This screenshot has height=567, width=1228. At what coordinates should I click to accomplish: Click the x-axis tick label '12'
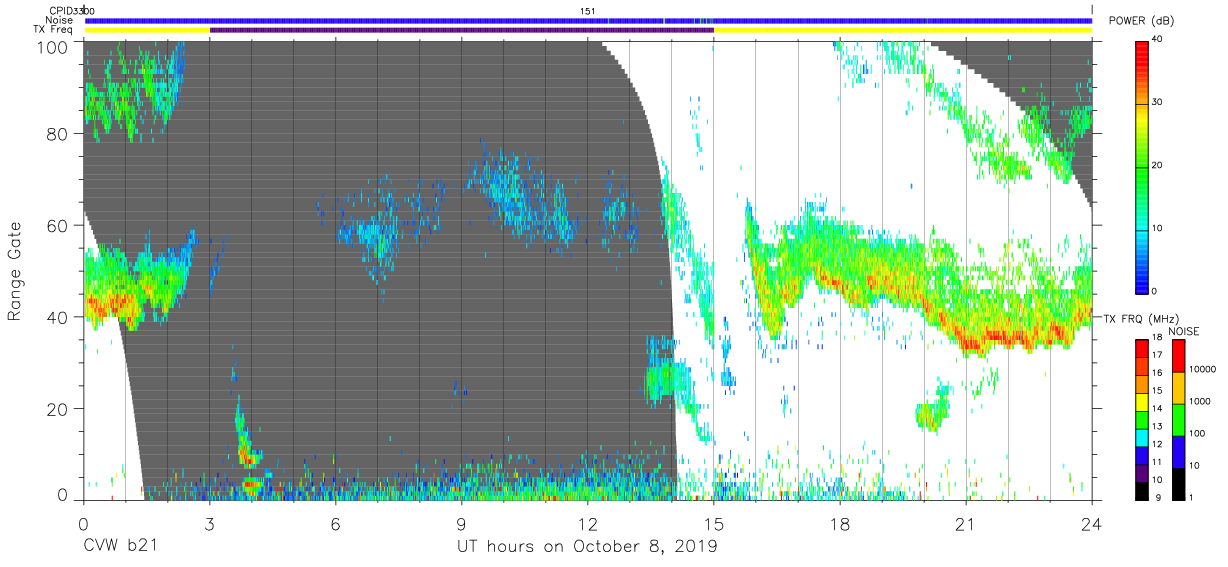click(588, 523)
